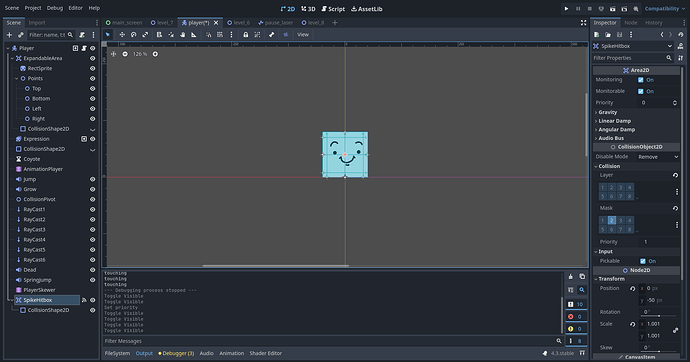
Task: Run the project with play button
Action: pos(566,9)
